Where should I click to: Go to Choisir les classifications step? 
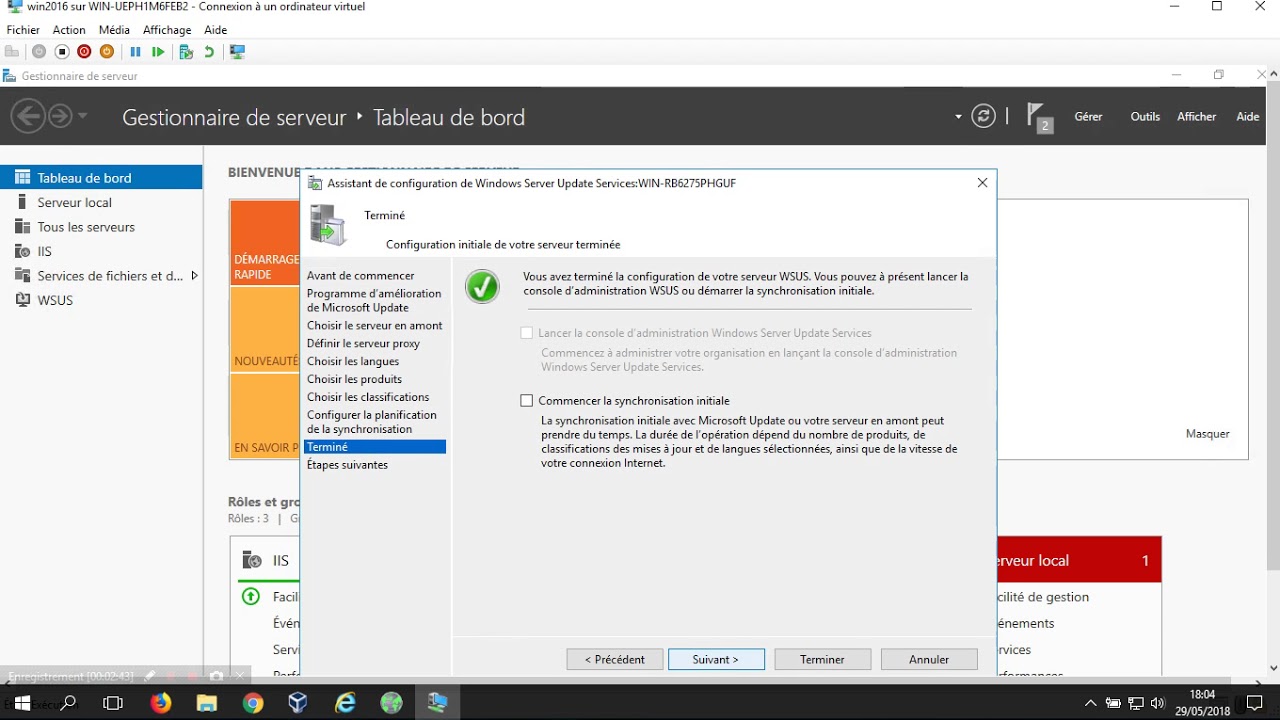[x=368, y=398]
